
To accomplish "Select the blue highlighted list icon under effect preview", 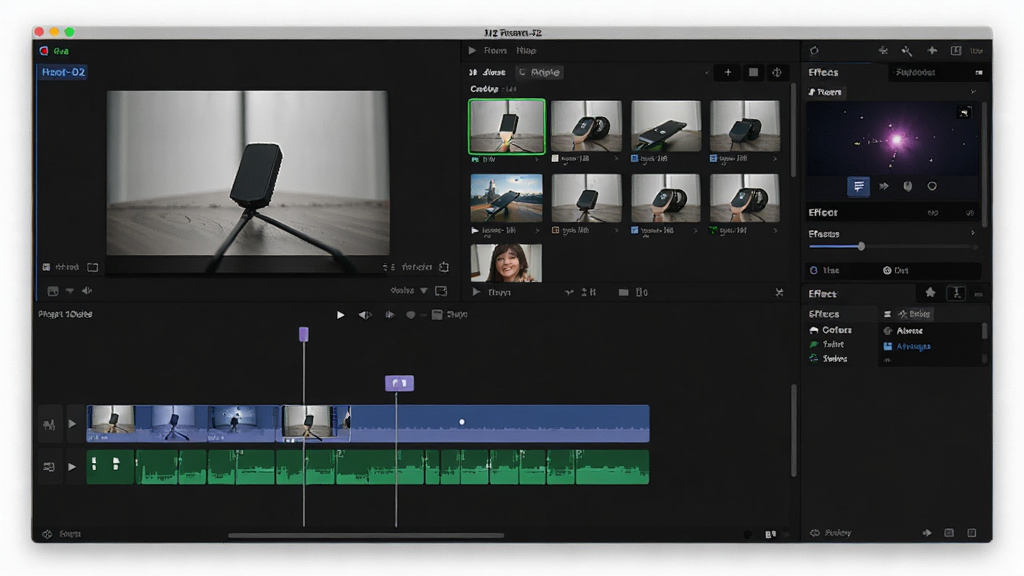I will pyautogui.click(x=858, y=186).
